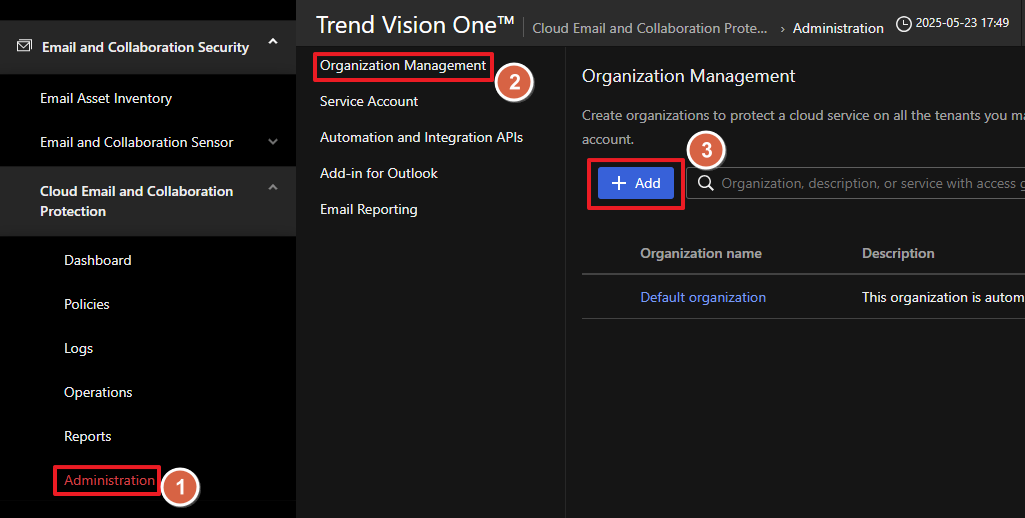This screenshot has height=518, width=1025.
Task: Open the Default organization link
Action: click(703, 297)
